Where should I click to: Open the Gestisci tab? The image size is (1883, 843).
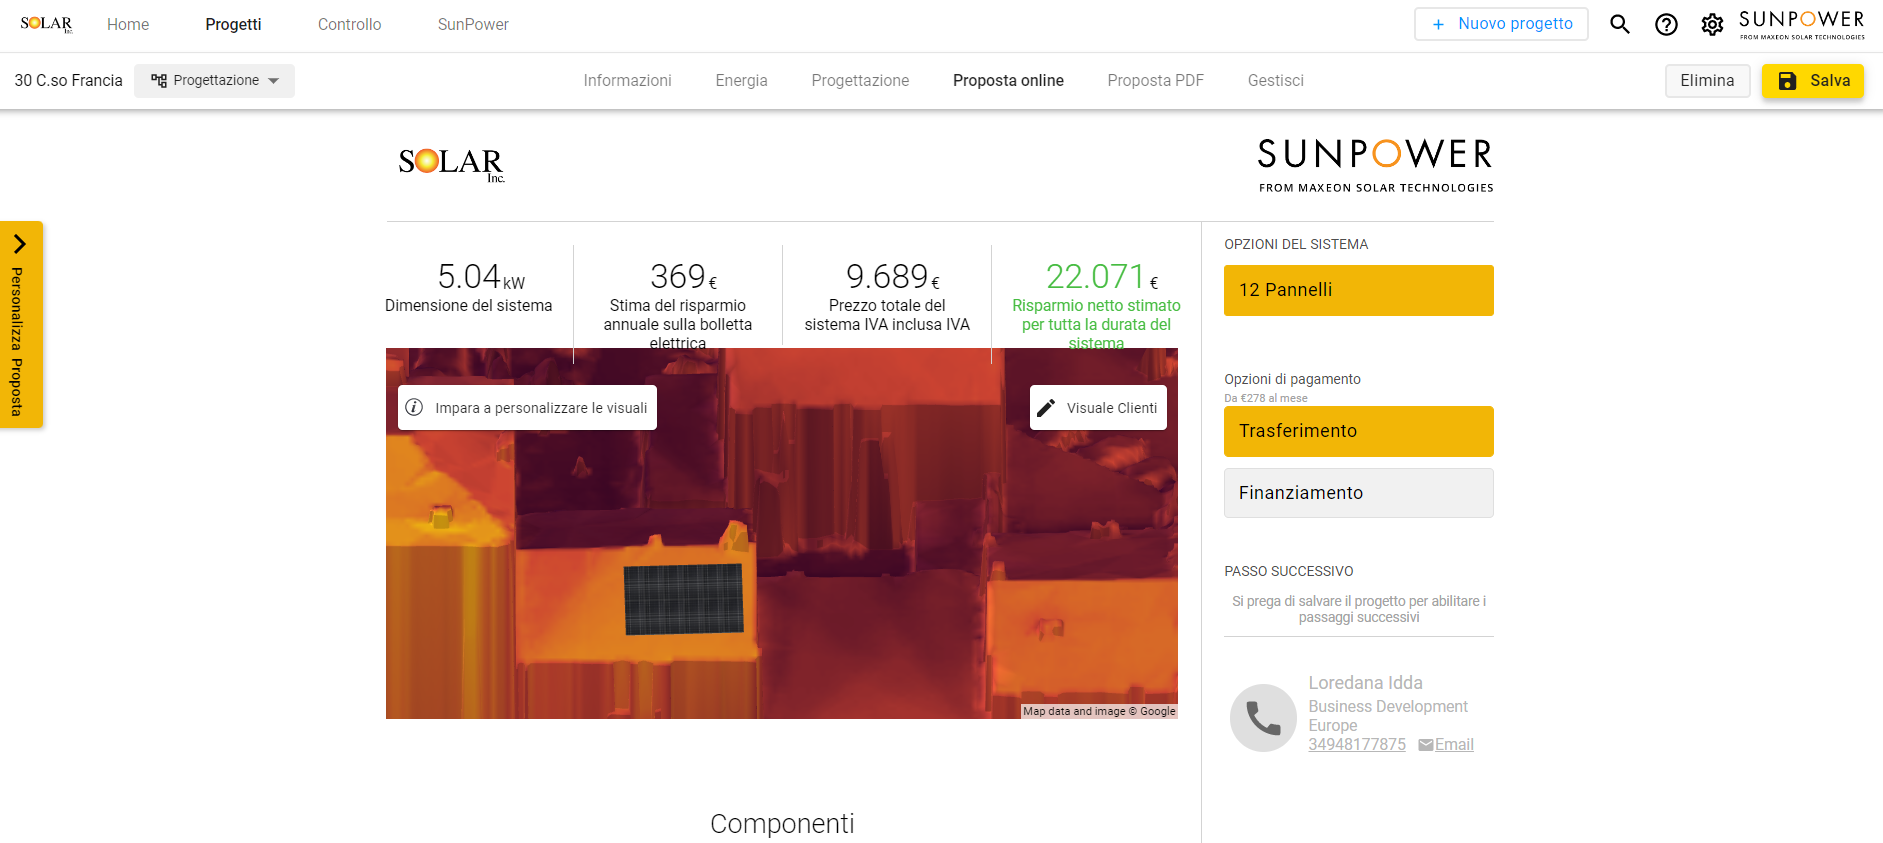point(1275,80)
